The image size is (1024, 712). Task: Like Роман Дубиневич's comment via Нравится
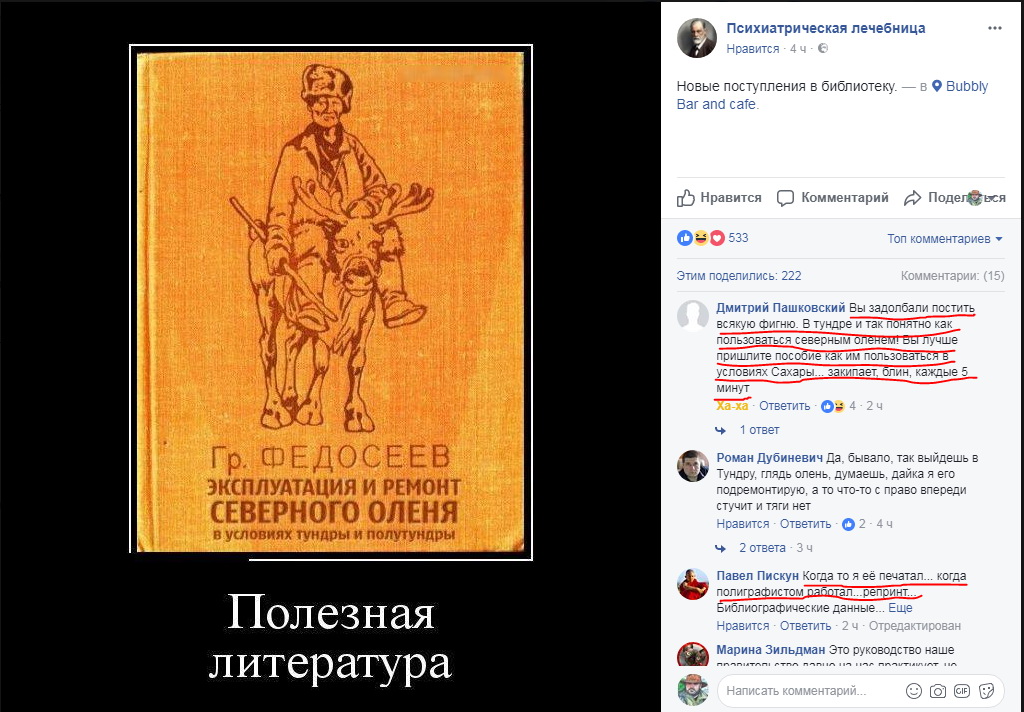coord(743,523)
